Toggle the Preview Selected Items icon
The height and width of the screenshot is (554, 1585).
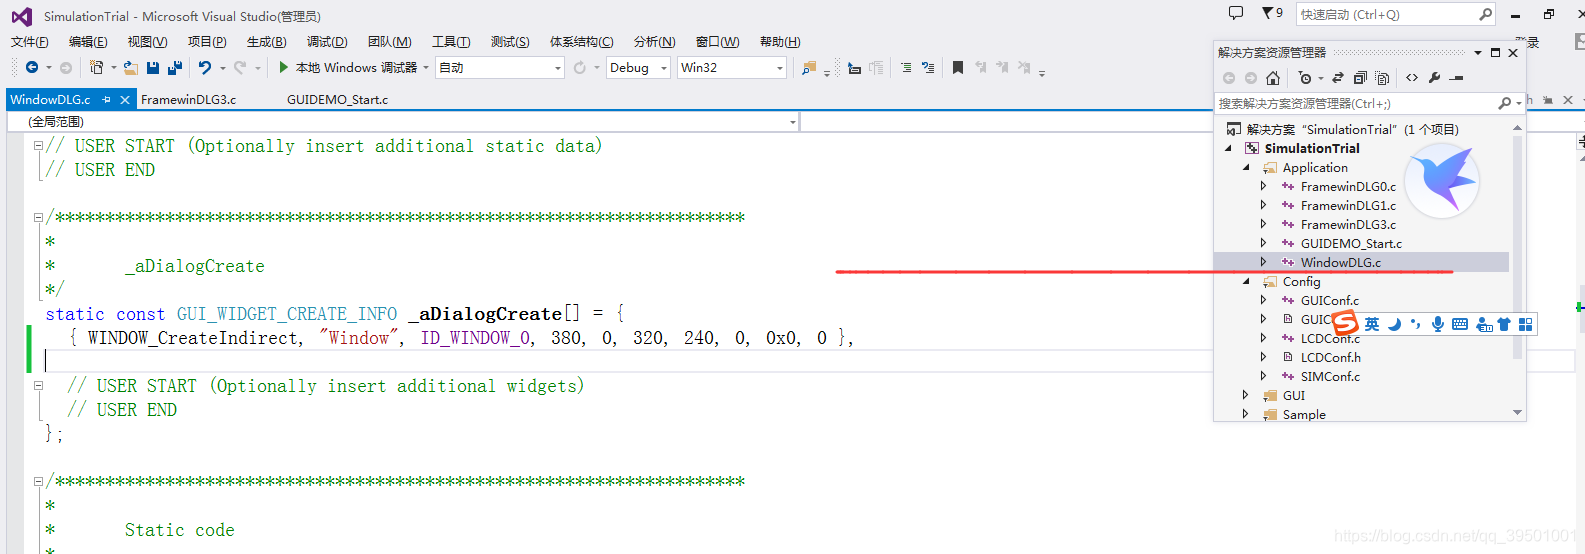(1457, 78)
